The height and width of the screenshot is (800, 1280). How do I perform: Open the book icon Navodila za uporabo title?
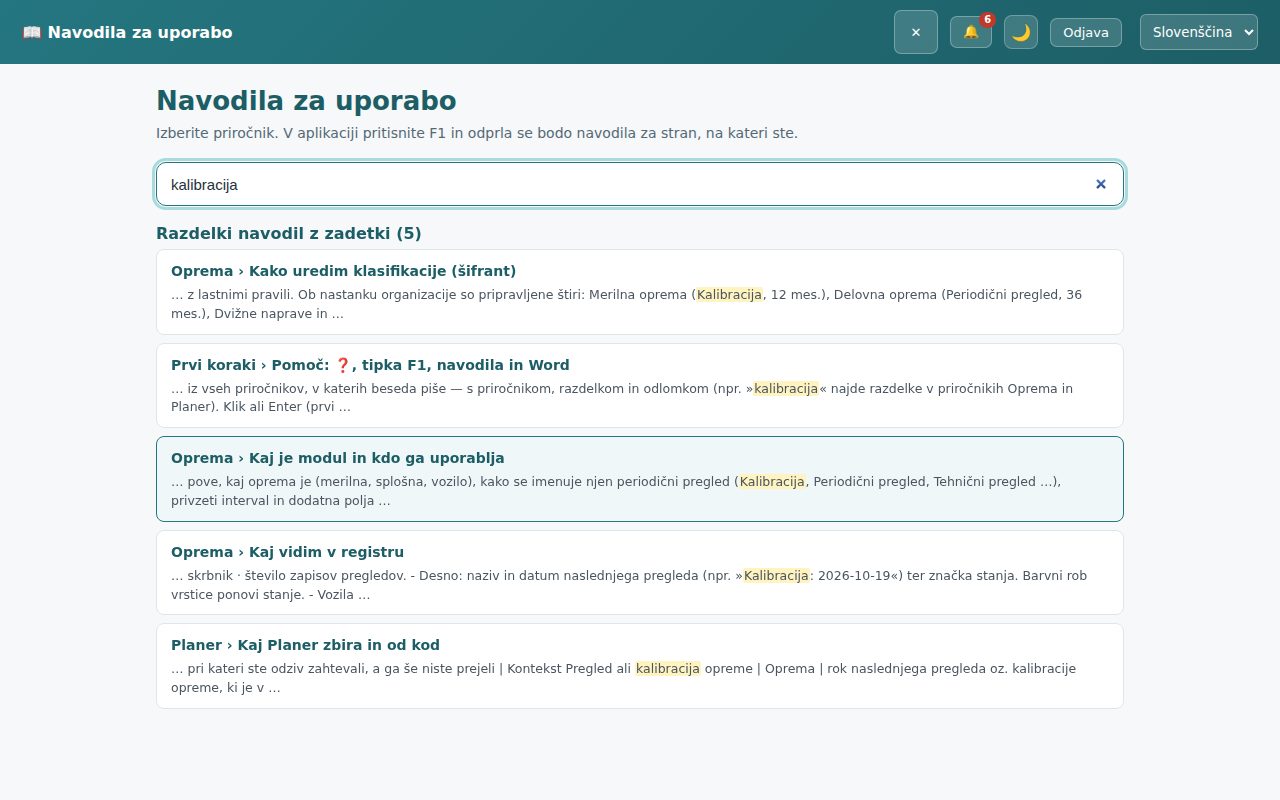[x=127, y=32]
